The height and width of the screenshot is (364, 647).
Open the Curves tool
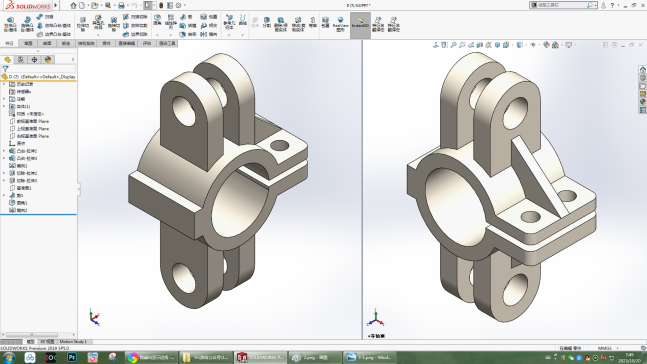(243, 20)
